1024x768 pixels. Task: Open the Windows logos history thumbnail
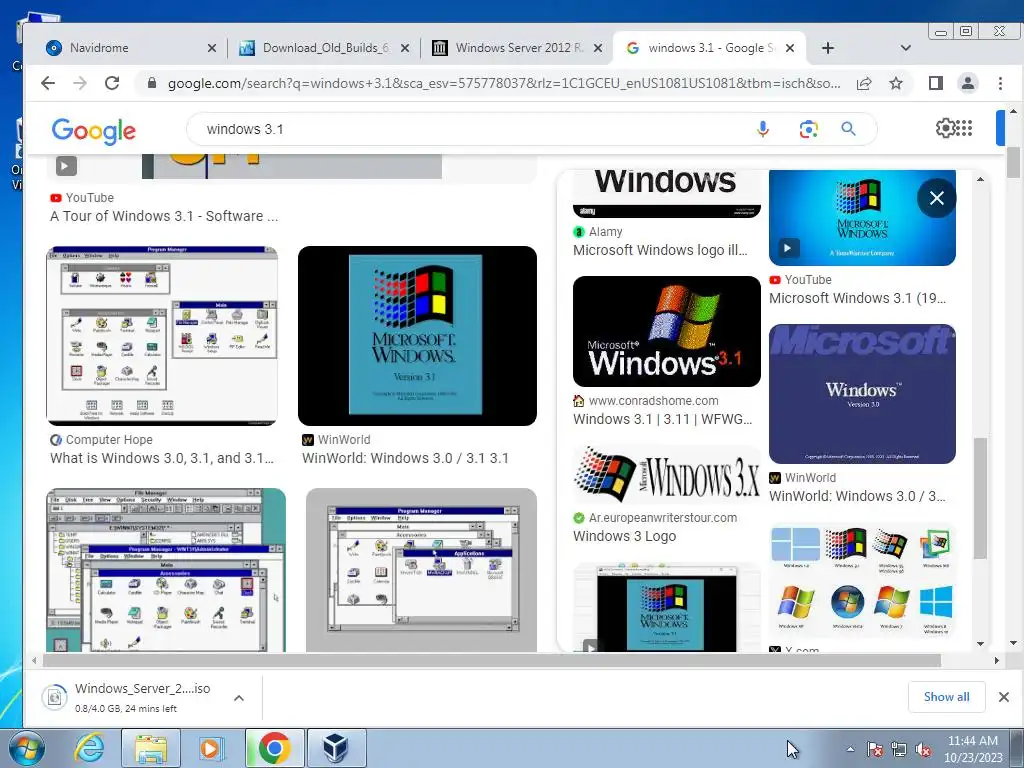(x=862, y=579)
